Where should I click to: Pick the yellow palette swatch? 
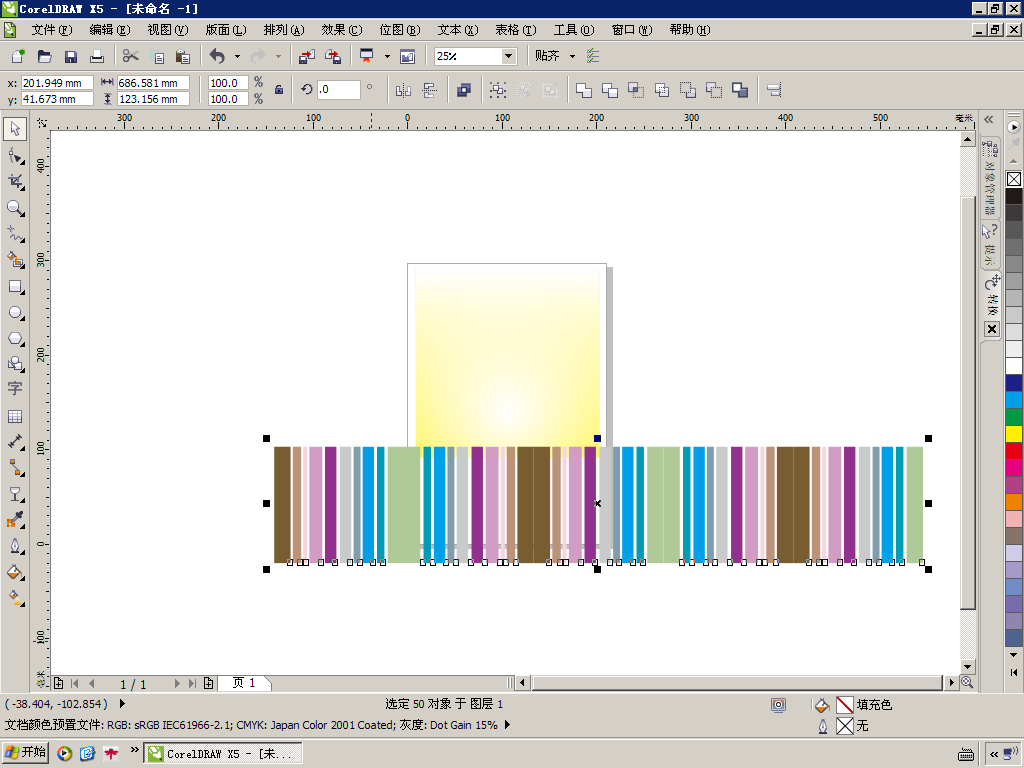click(x=1014, y=434)
